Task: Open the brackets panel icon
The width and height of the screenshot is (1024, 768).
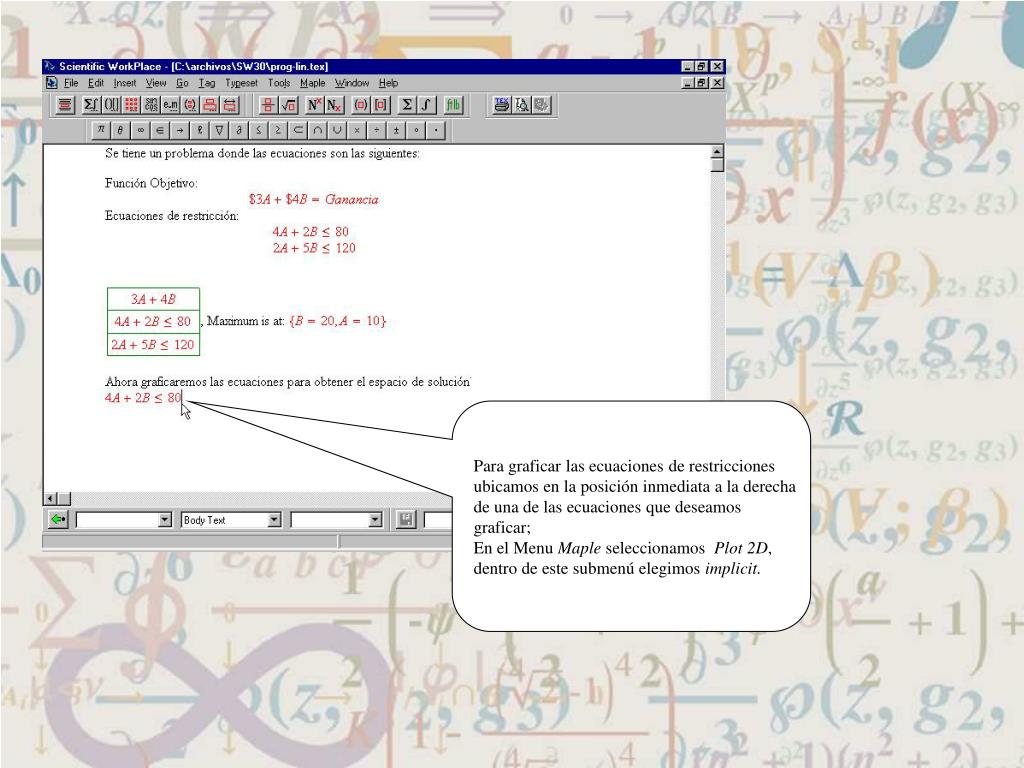Action: coord(111,104)
